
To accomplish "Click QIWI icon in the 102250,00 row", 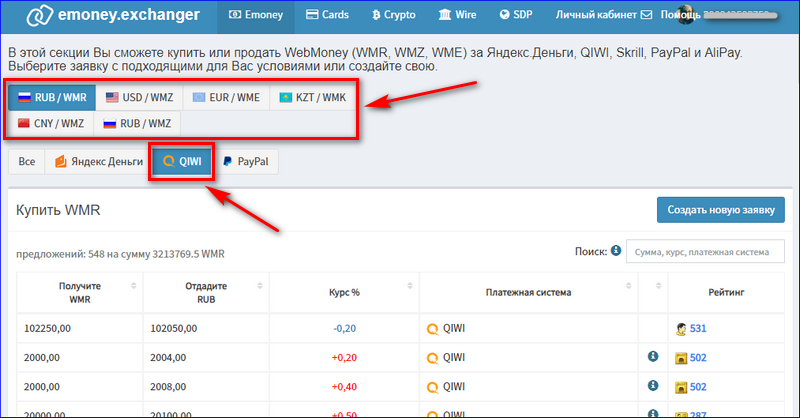I will click(433, 329).
